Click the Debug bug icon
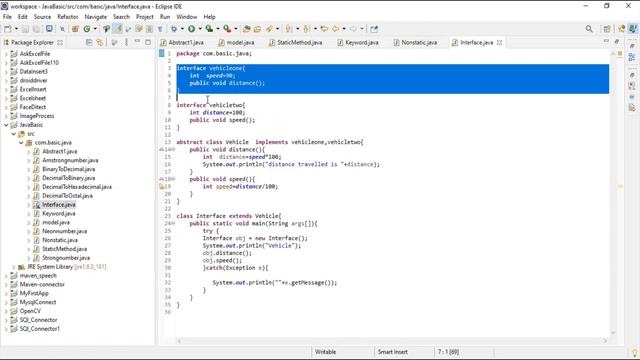This screenshot has width=640, height=360. point(174,29)
